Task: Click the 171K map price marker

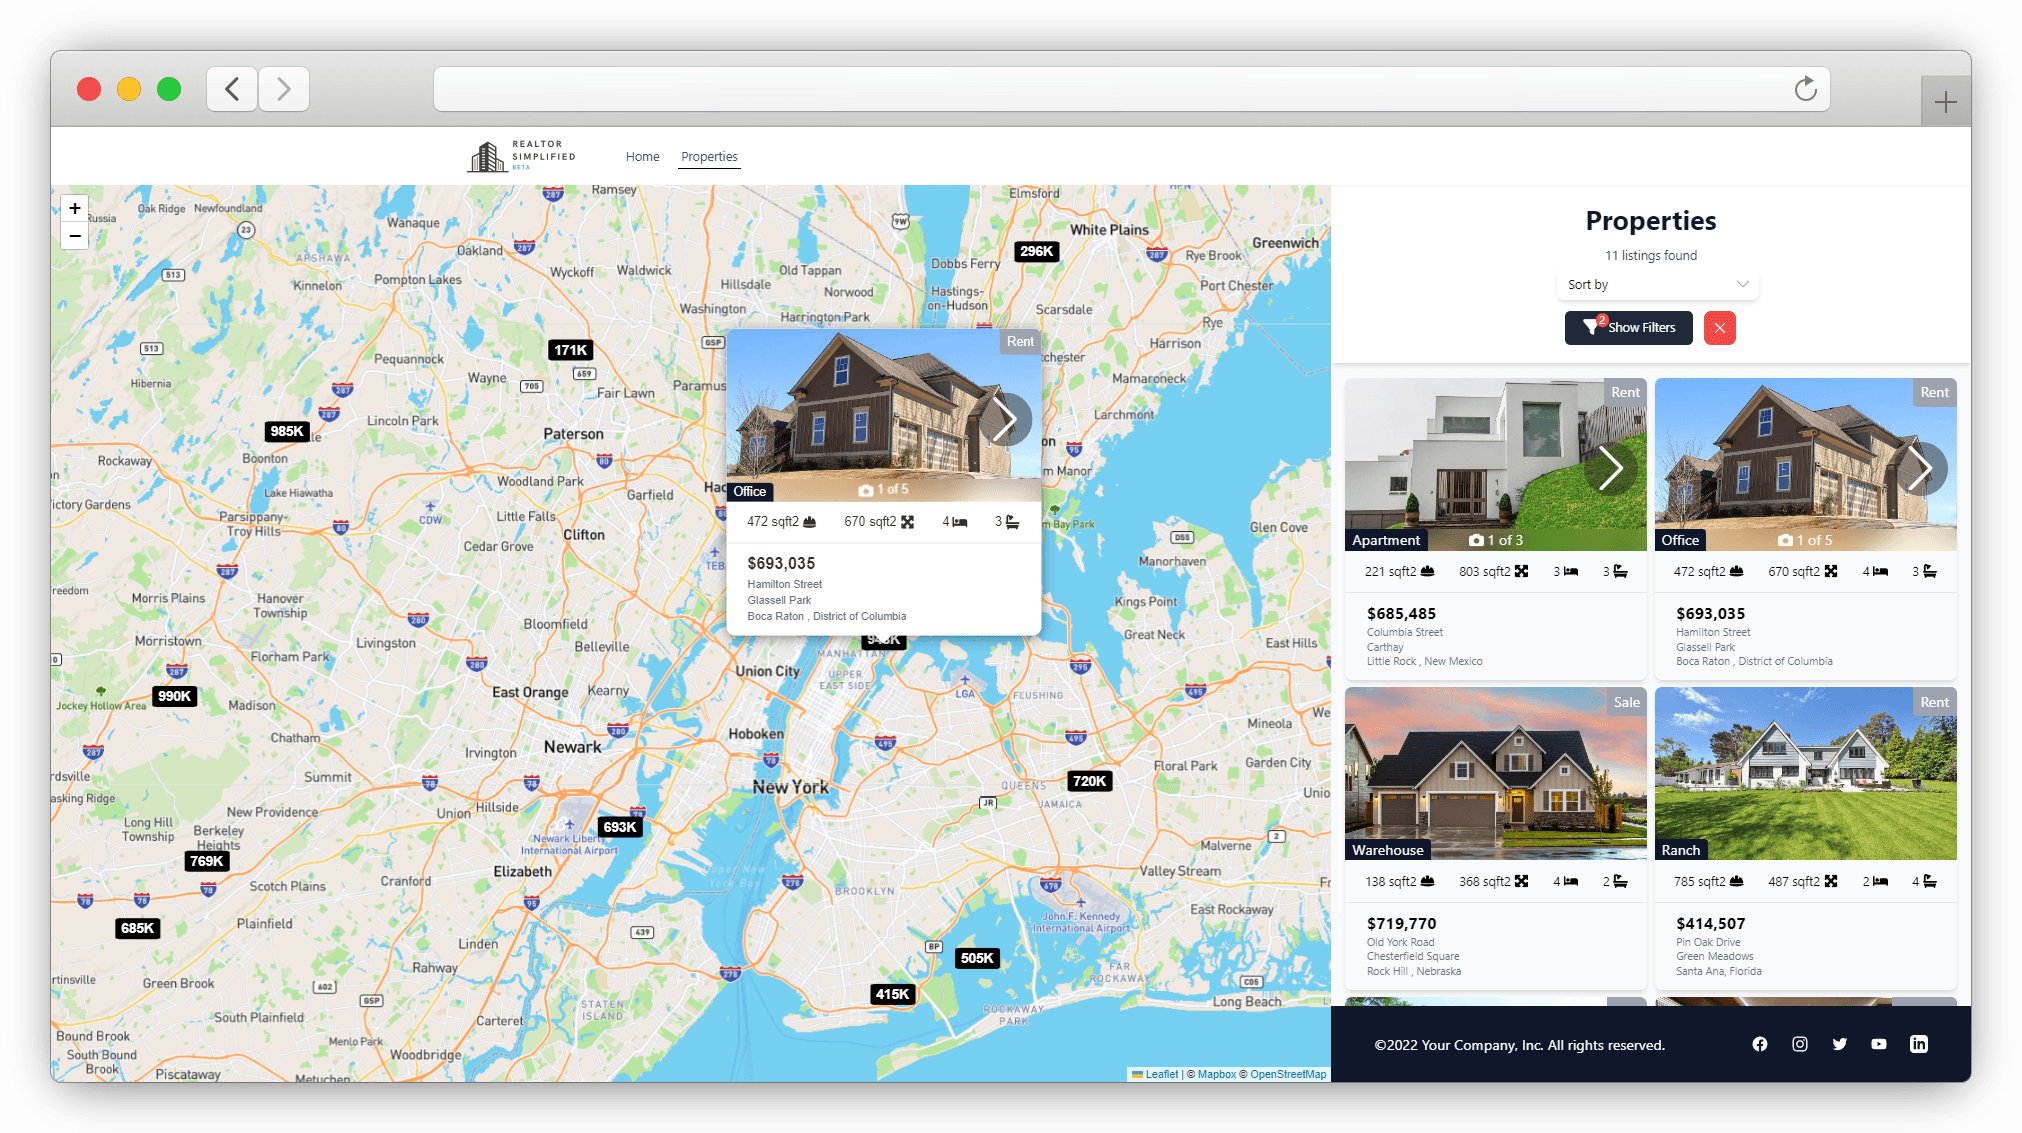Action: click(571, 350)
